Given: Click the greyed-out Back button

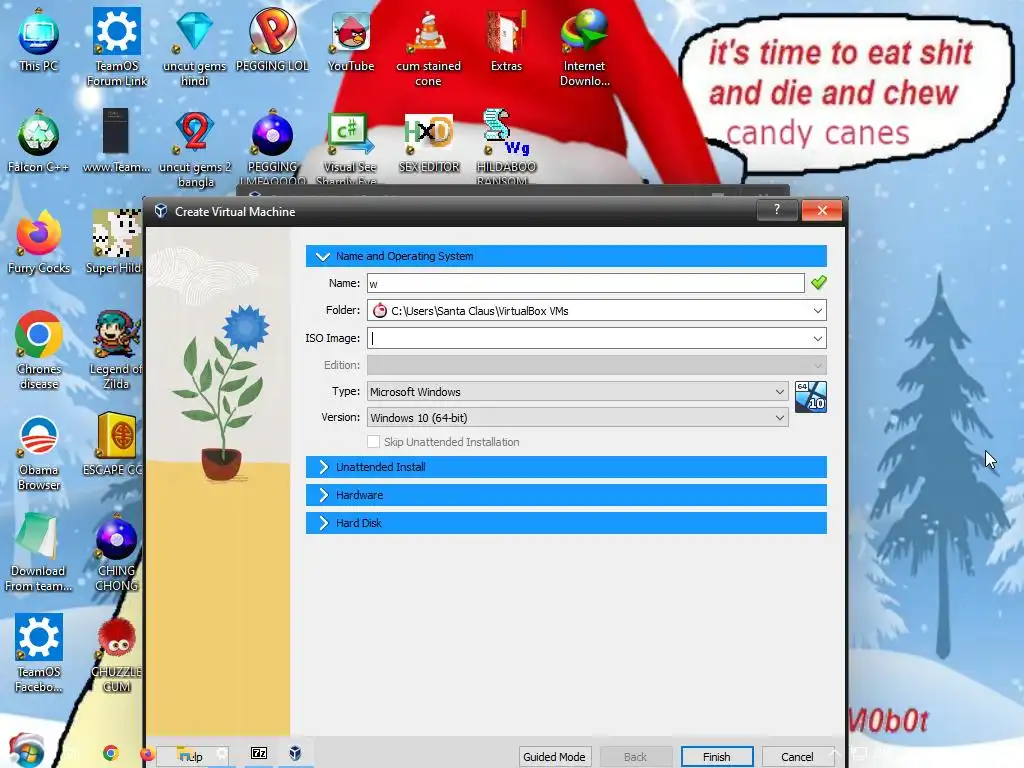Looking at the screenshot, I should pos(635,757).
